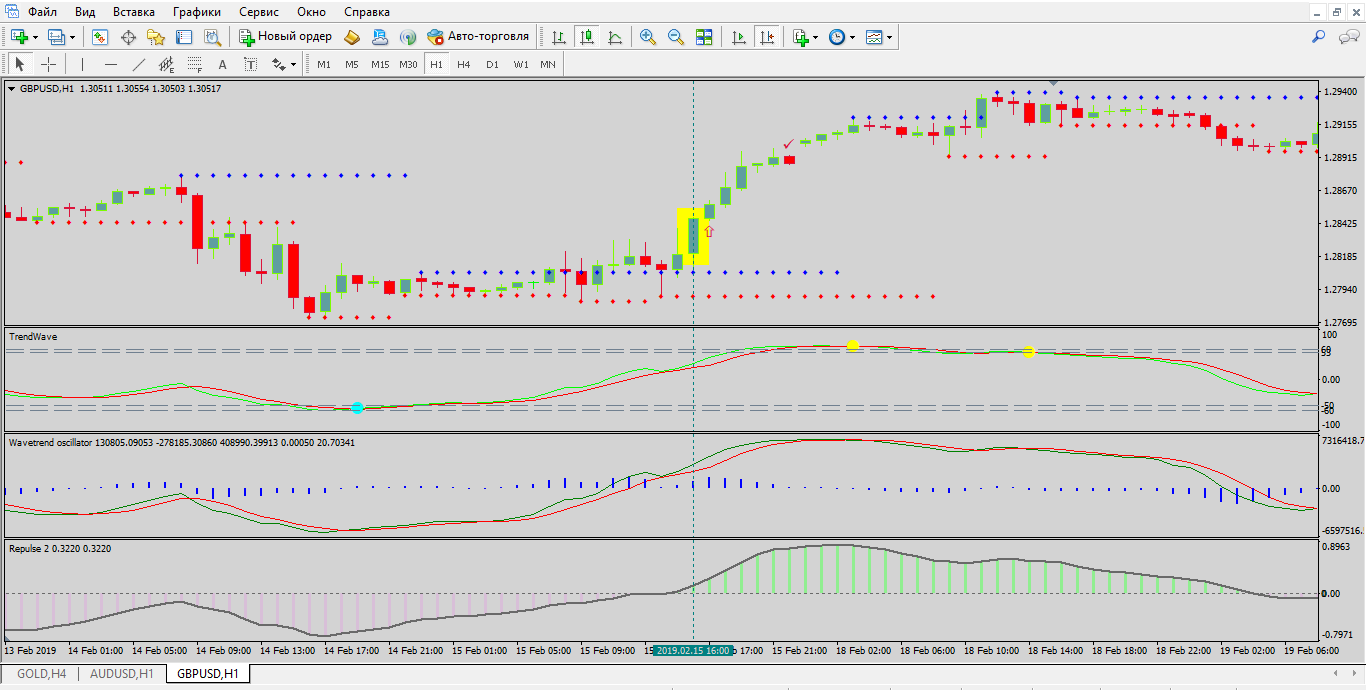1366x690 pixels.
Task: Toggle chart auto scroll to latest bar
Action: tap(739, 37)
